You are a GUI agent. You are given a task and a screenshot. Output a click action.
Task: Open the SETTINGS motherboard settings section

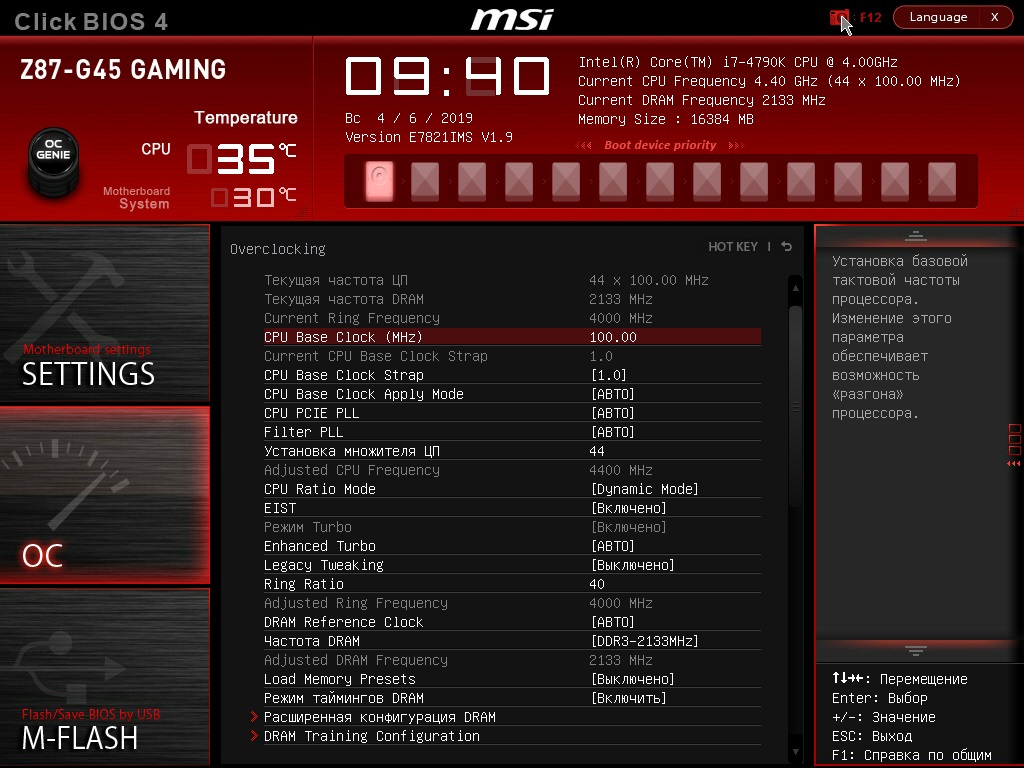point(104,313)
